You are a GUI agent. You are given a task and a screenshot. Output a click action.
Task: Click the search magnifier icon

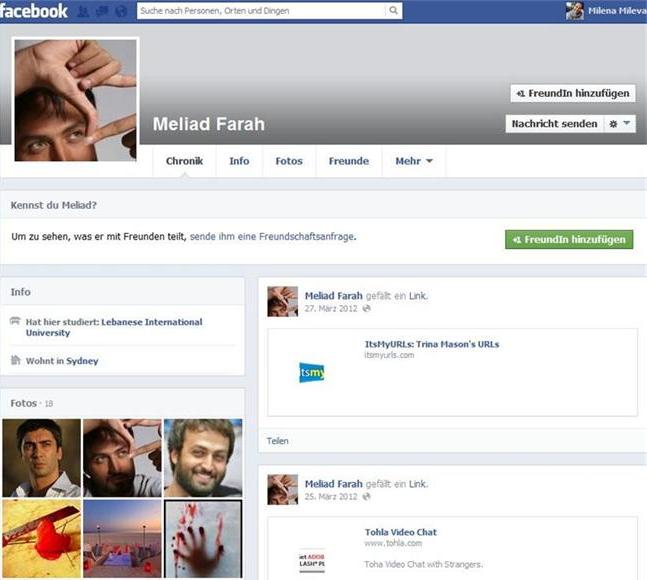click(393, 11)
